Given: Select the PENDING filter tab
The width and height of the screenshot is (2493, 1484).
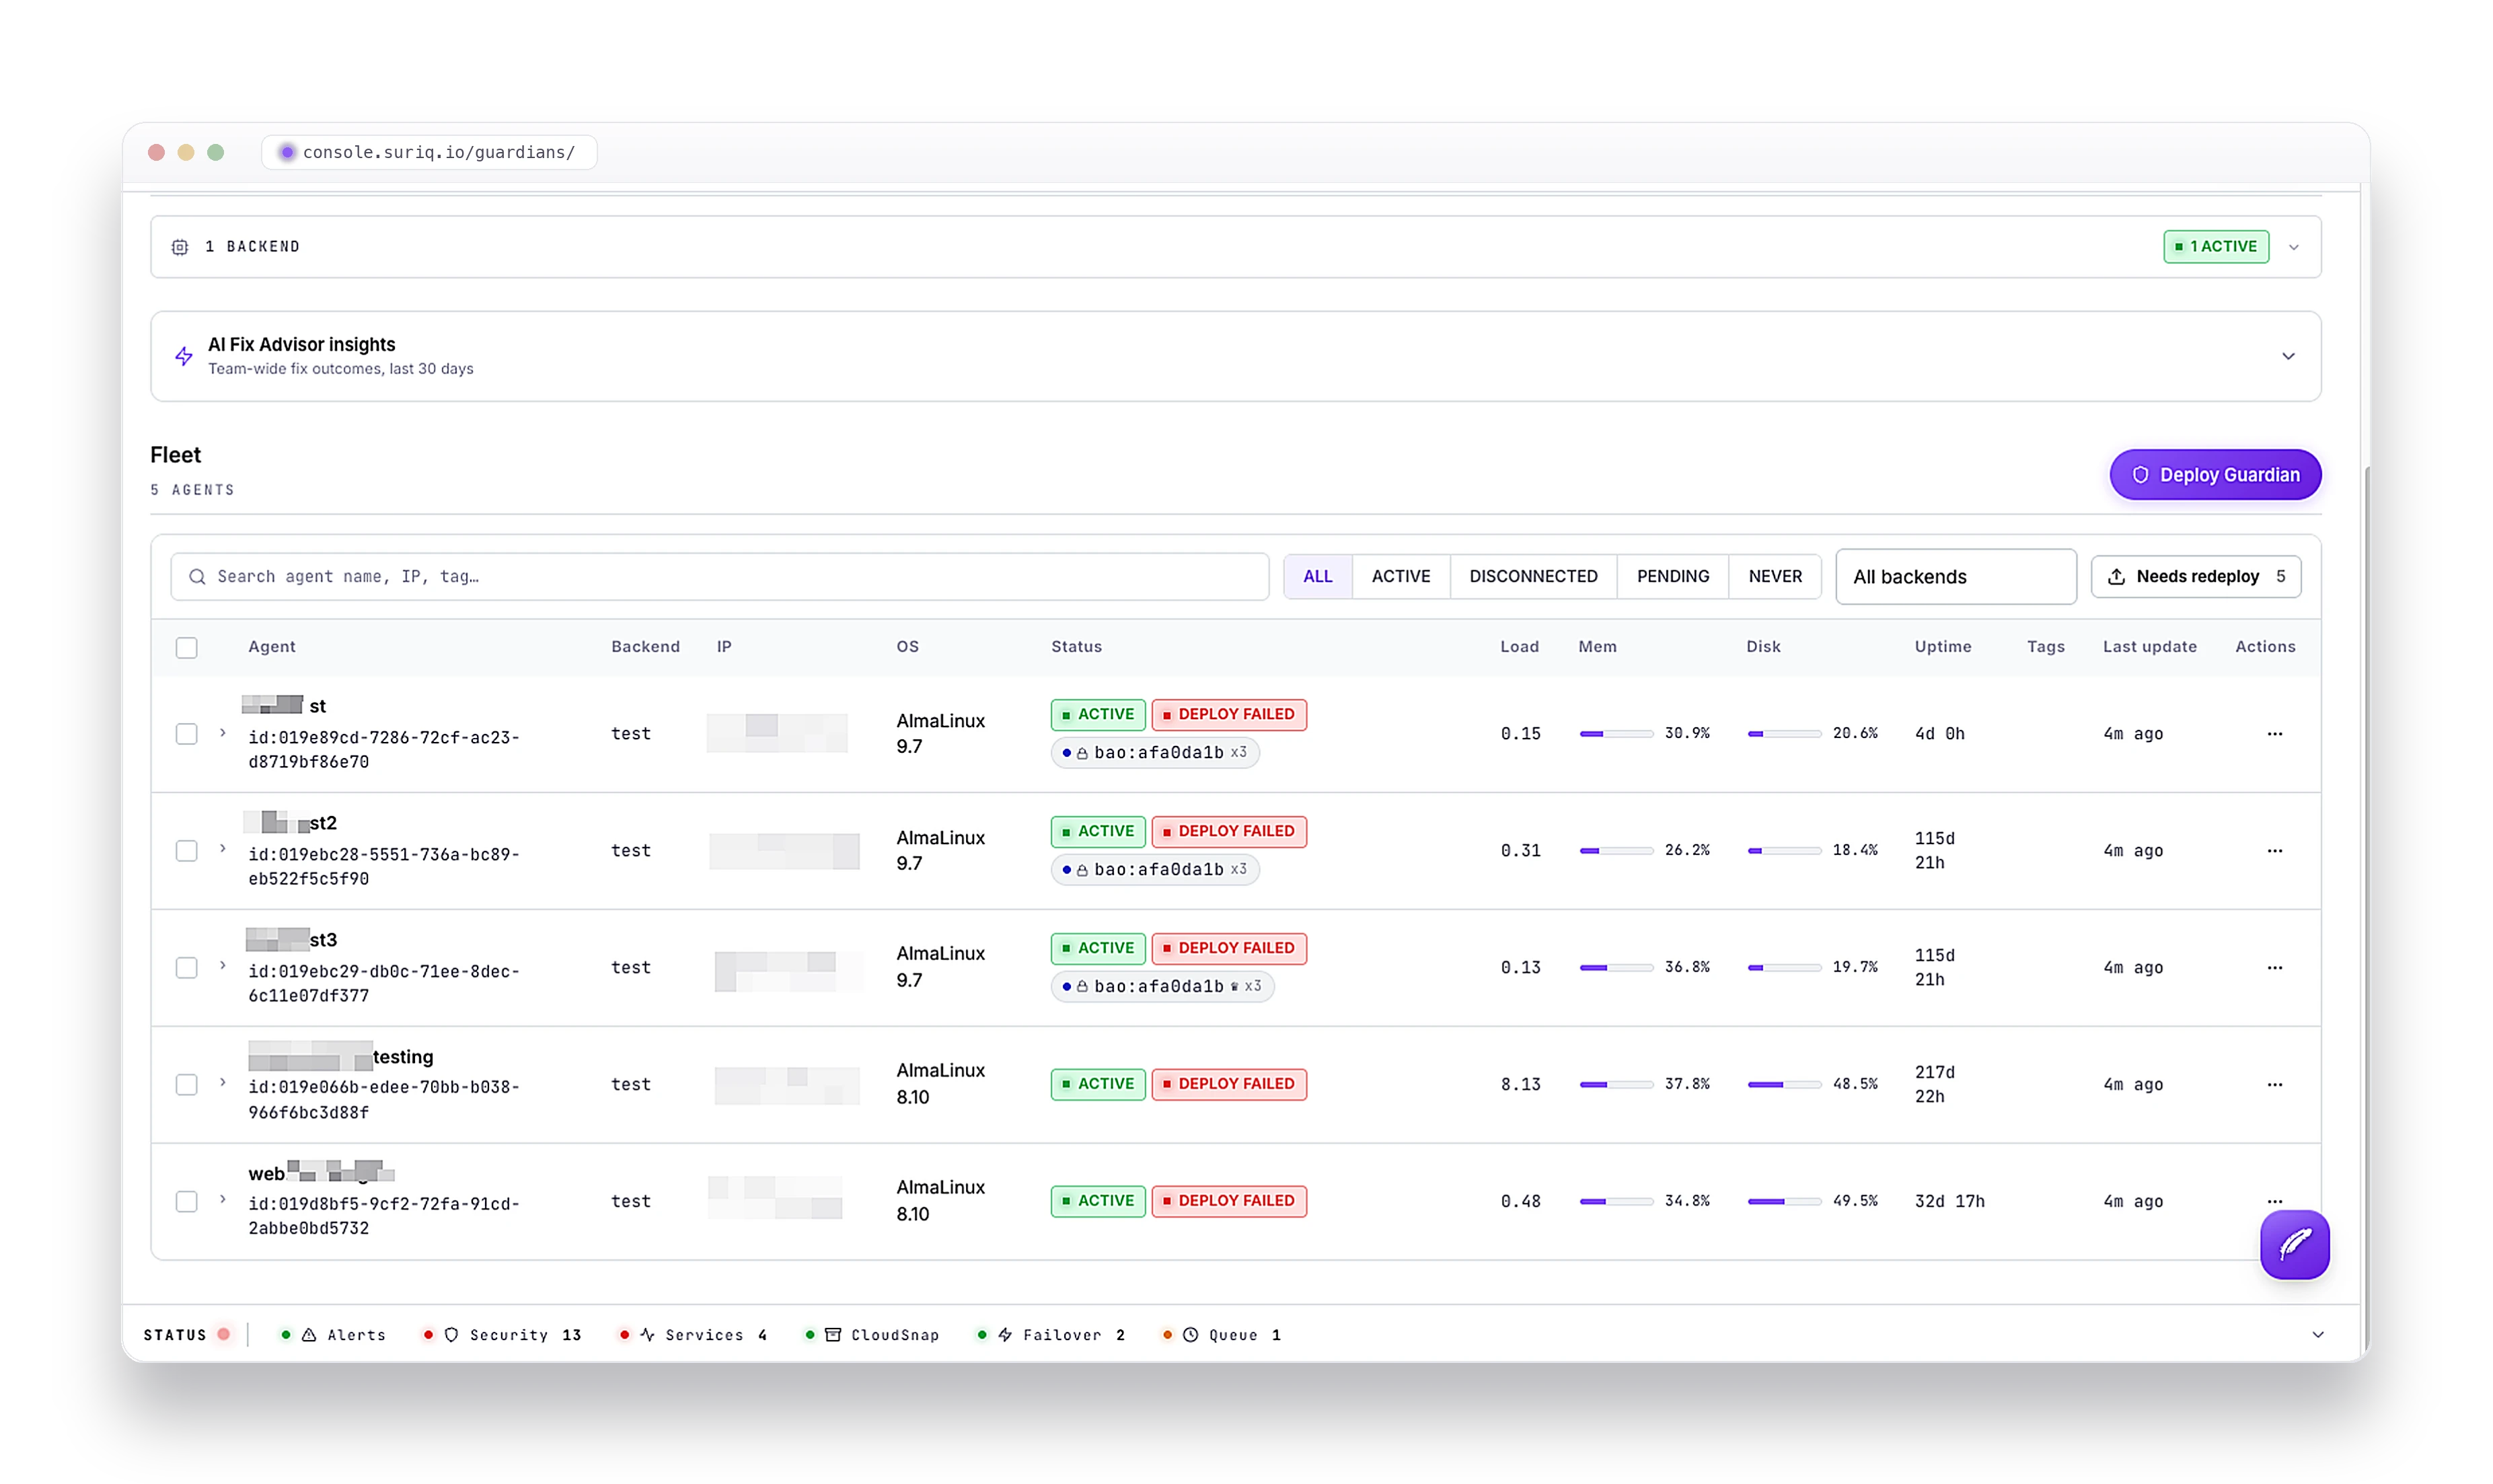Looking at the screenshot, I should point(1672,577).
